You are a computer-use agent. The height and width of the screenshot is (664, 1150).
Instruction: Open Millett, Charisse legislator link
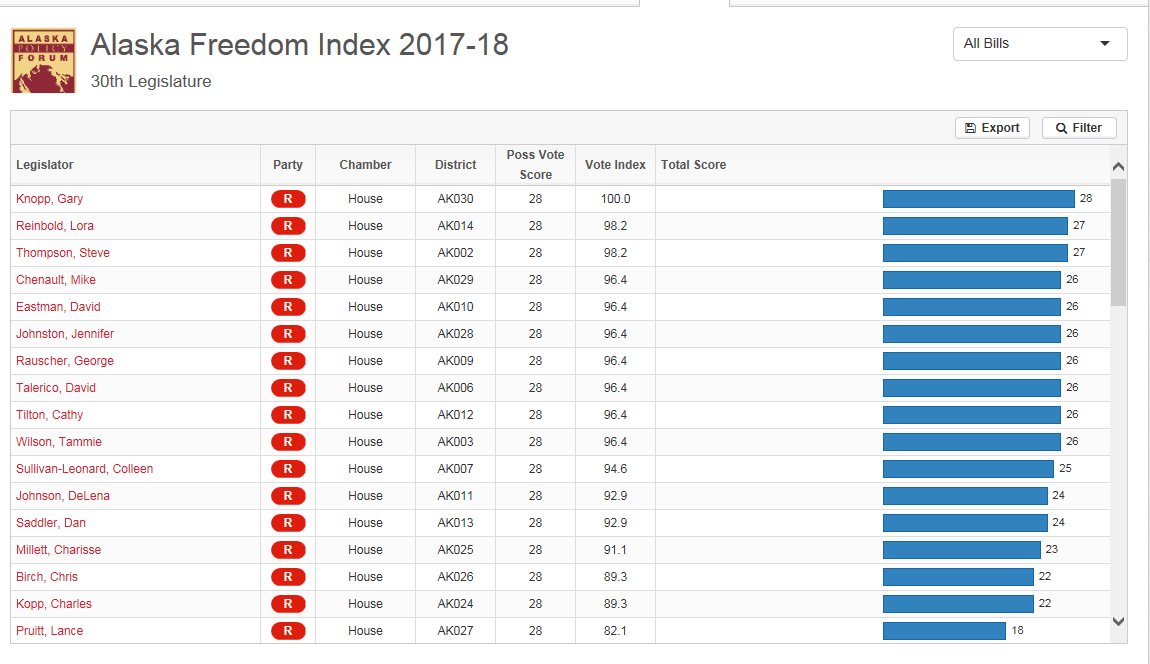(x=59, y=550)
